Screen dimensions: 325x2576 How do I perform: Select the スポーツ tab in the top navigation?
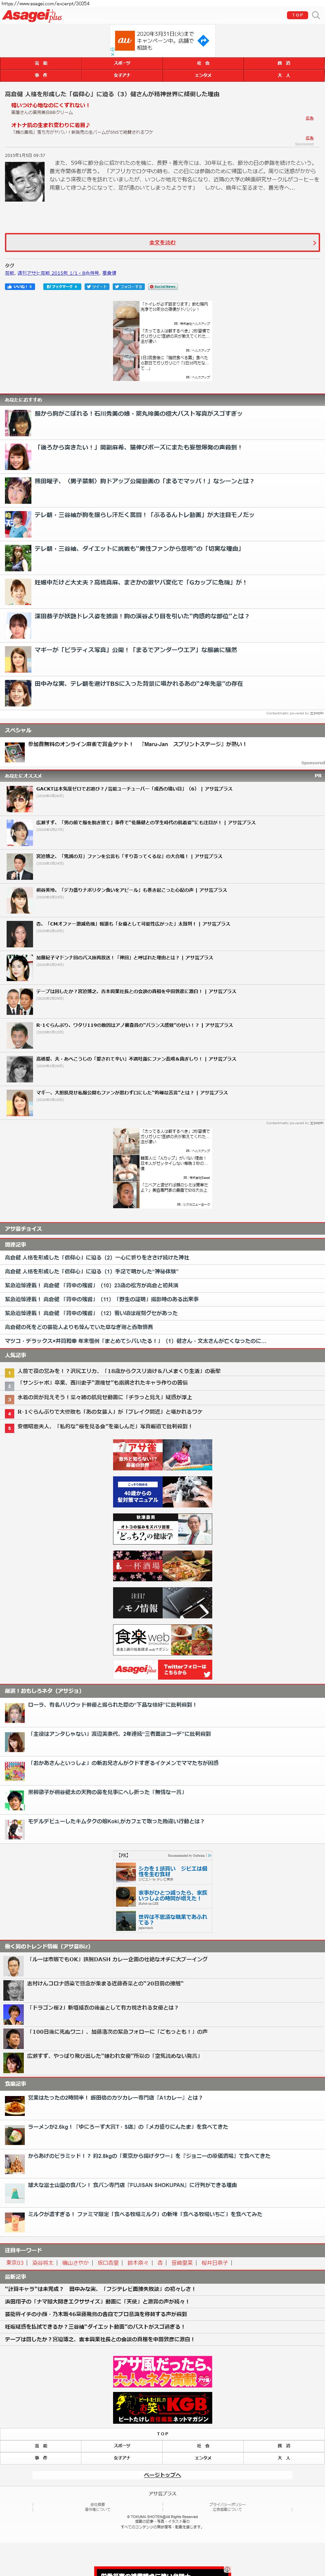(x=122, y=63)
